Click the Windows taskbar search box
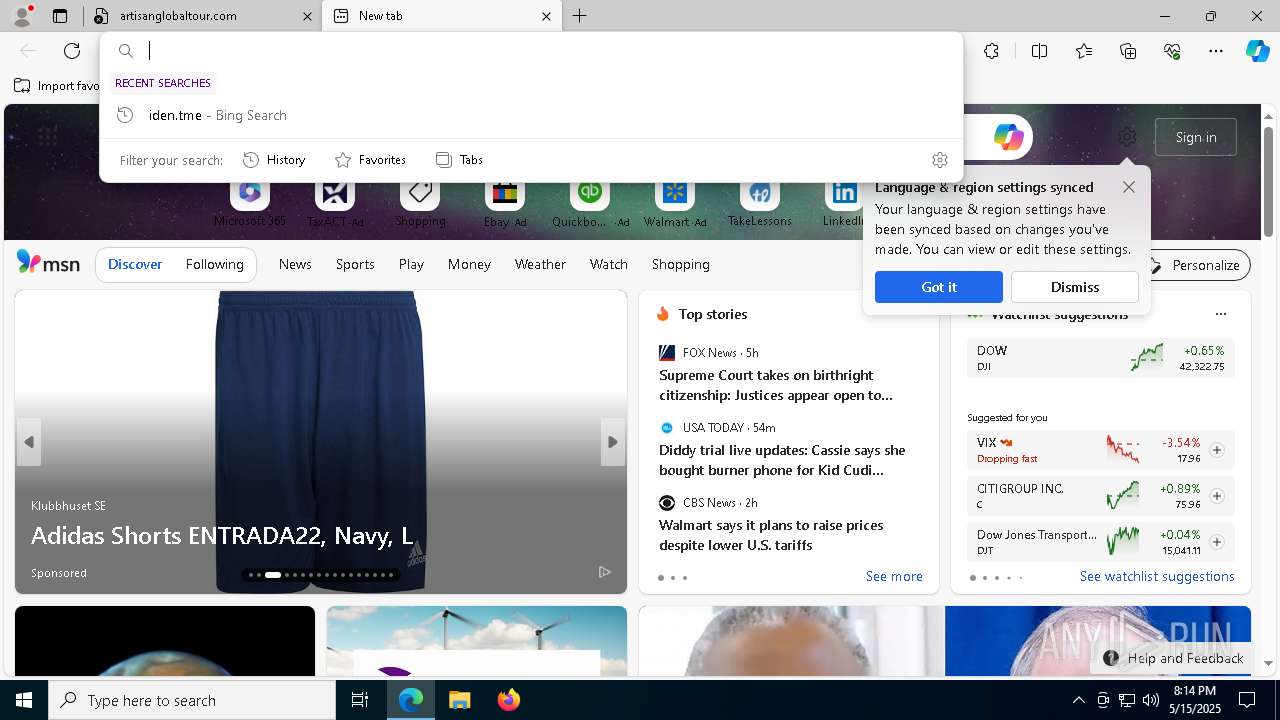Screen dimensions: 1280x720 click(x=192, y=700)
